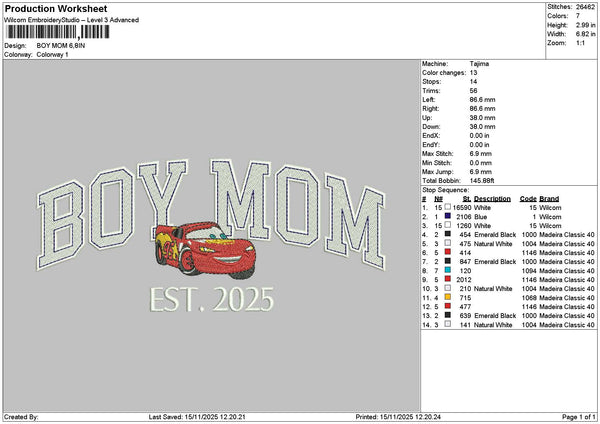Screen dimensions: 600x424
Task: Click the "Colorway 1" value
Action: click(x=52, y=55)
